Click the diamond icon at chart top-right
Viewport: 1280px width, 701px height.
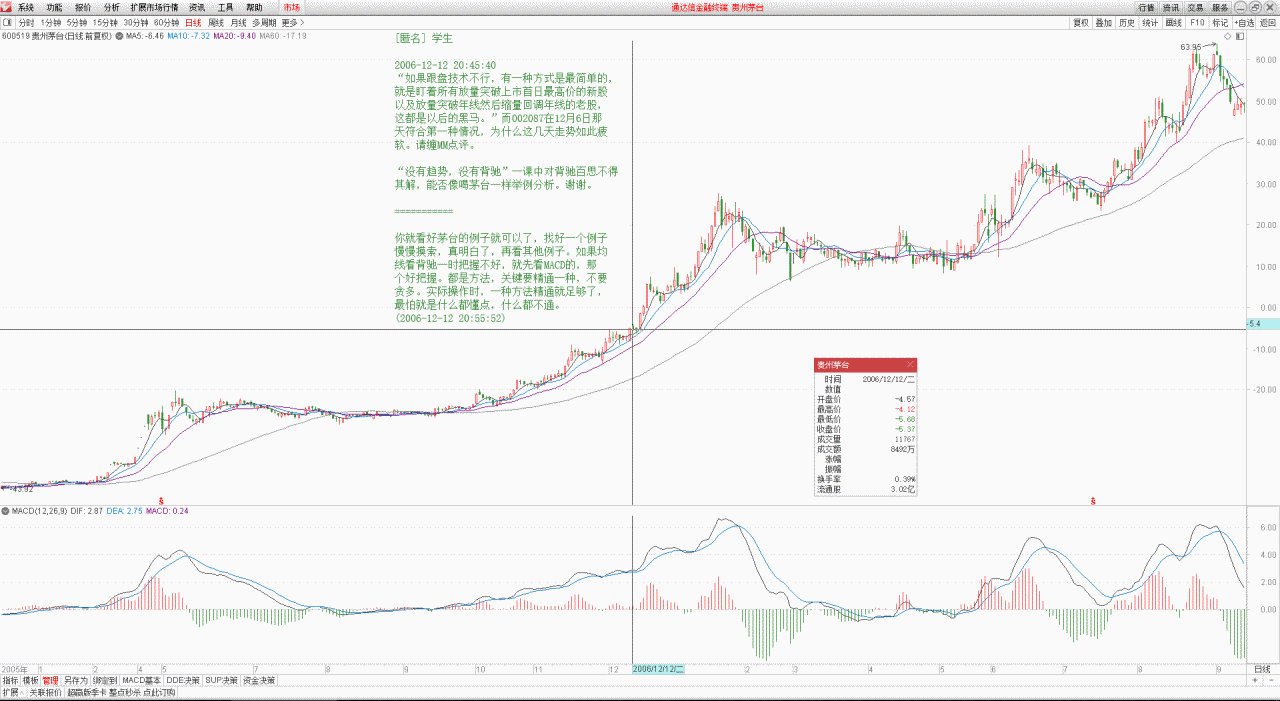click(x=1227, y=36)
